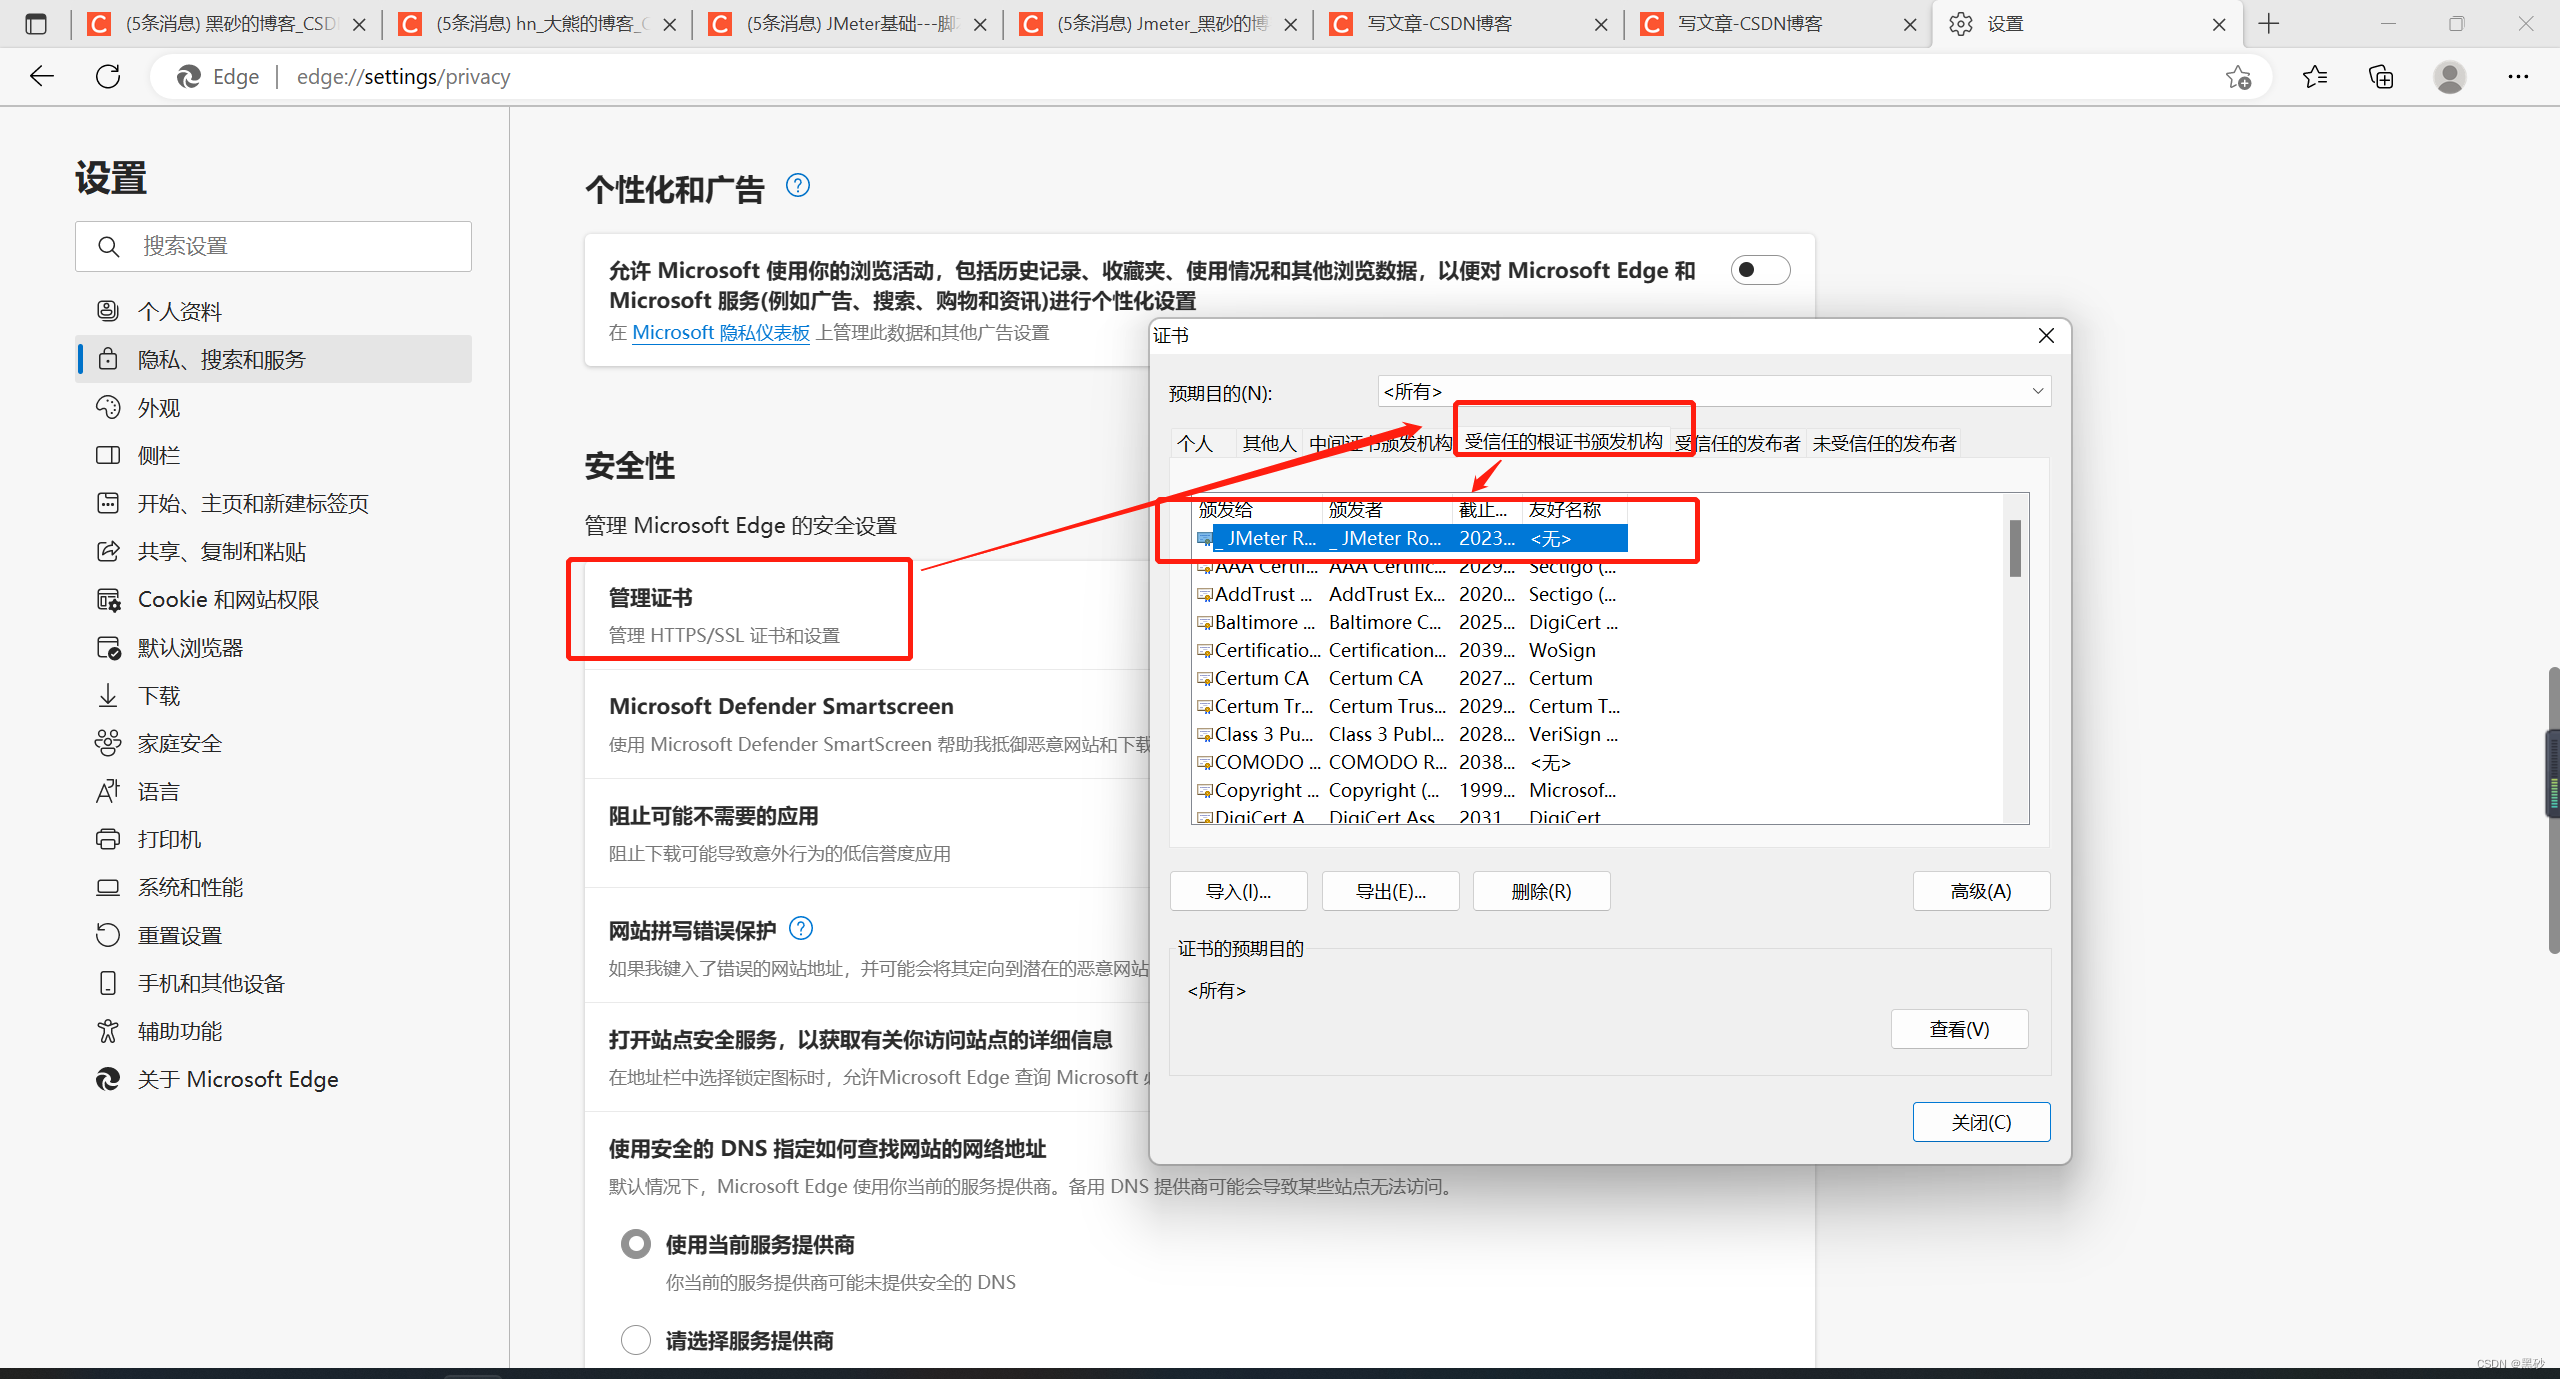
Task: Select 请选择服务提供商 radio button
Action: (x=636, y=1340)
